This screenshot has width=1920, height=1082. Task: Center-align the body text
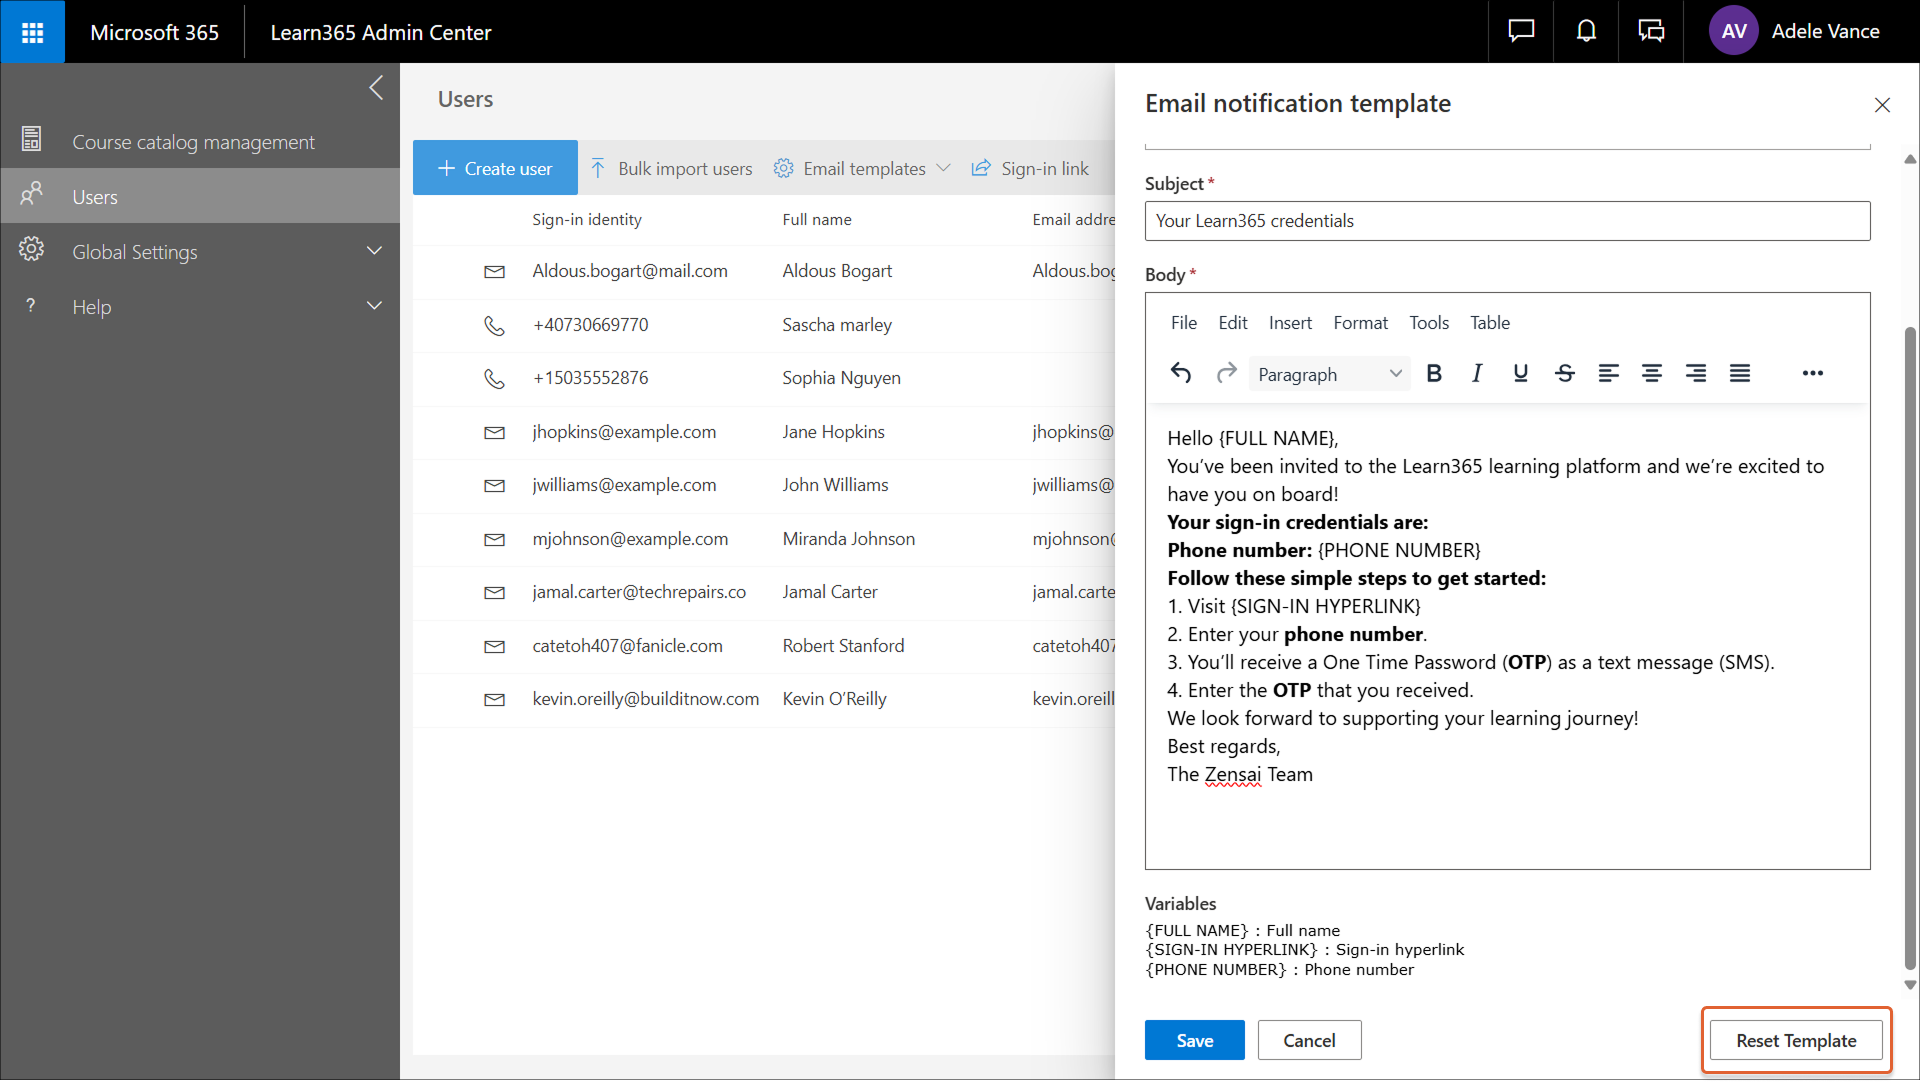point(1652,373)
